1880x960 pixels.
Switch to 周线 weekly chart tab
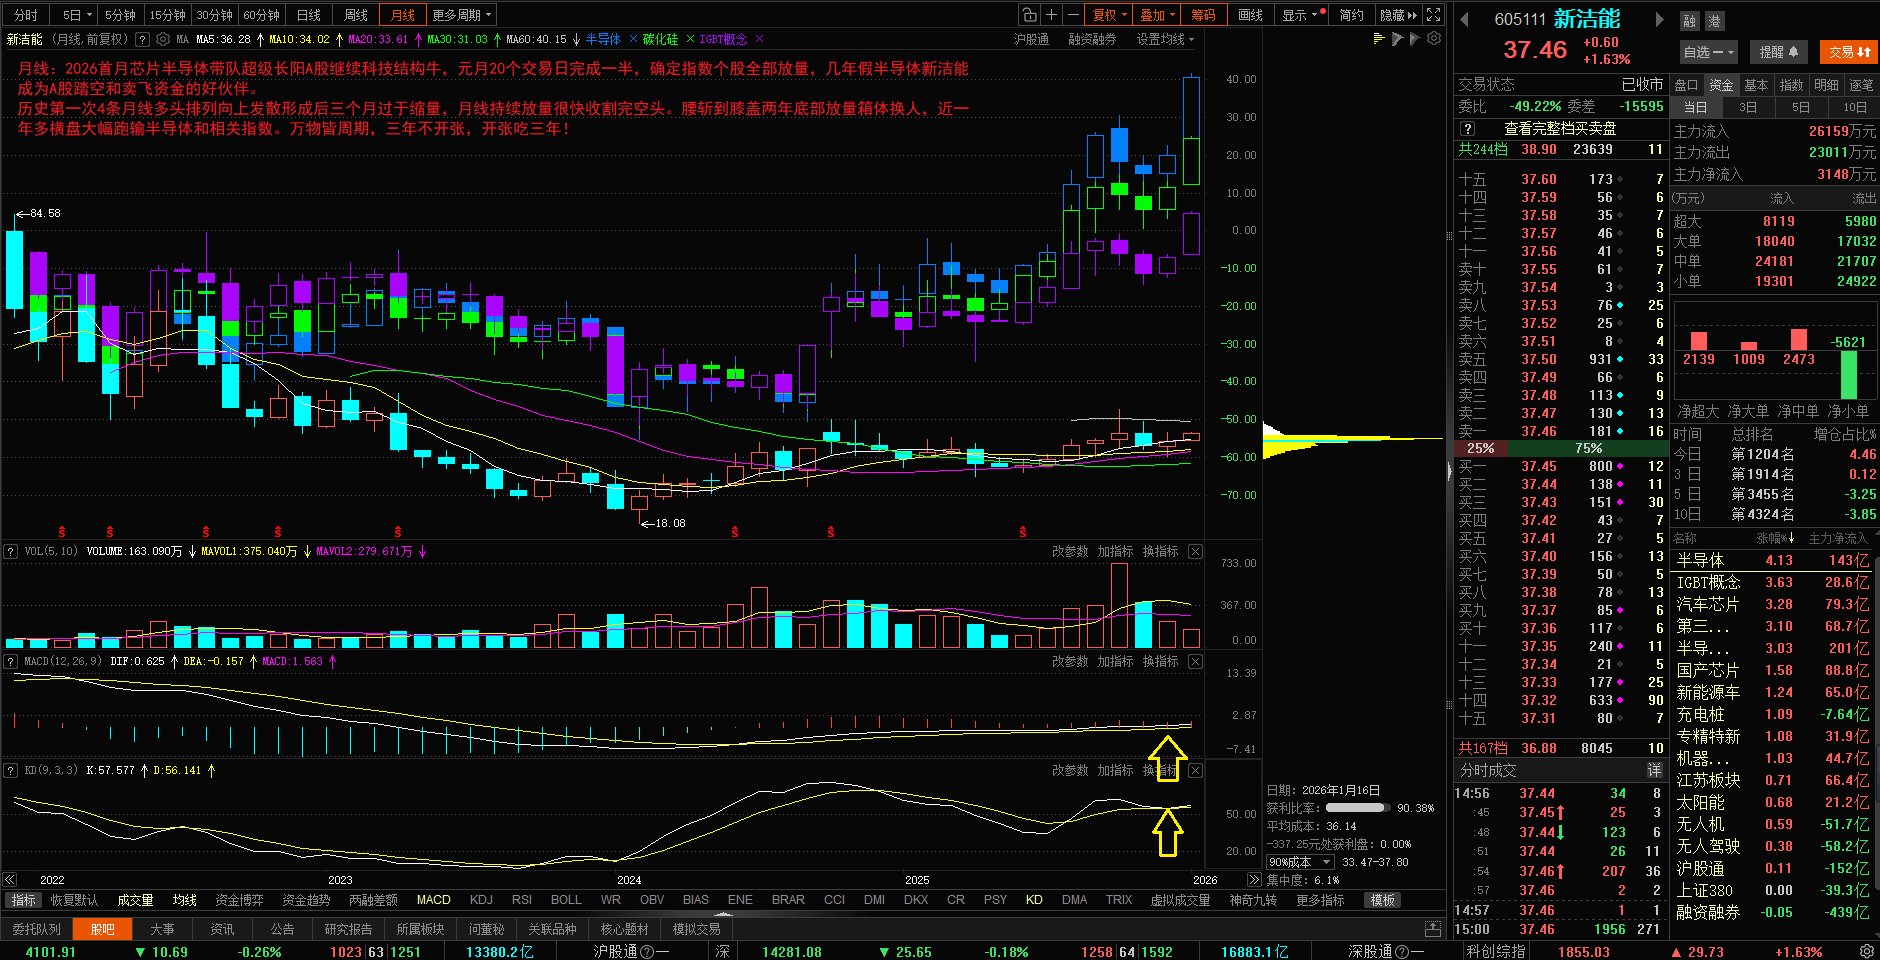tap(356, 15)
